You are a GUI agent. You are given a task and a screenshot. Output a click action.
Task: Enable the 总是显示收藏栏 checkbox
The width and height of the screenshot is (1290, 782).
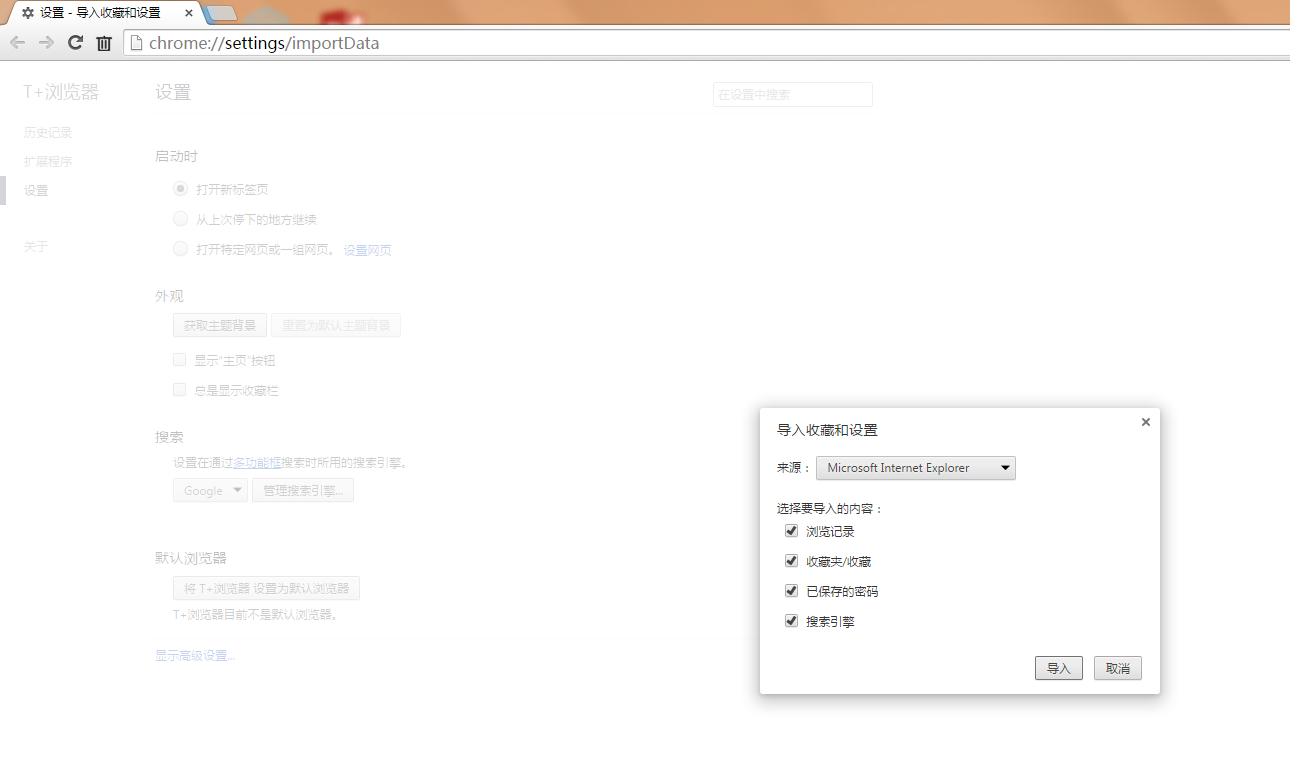pyautogui.click(x=180, y=390)
